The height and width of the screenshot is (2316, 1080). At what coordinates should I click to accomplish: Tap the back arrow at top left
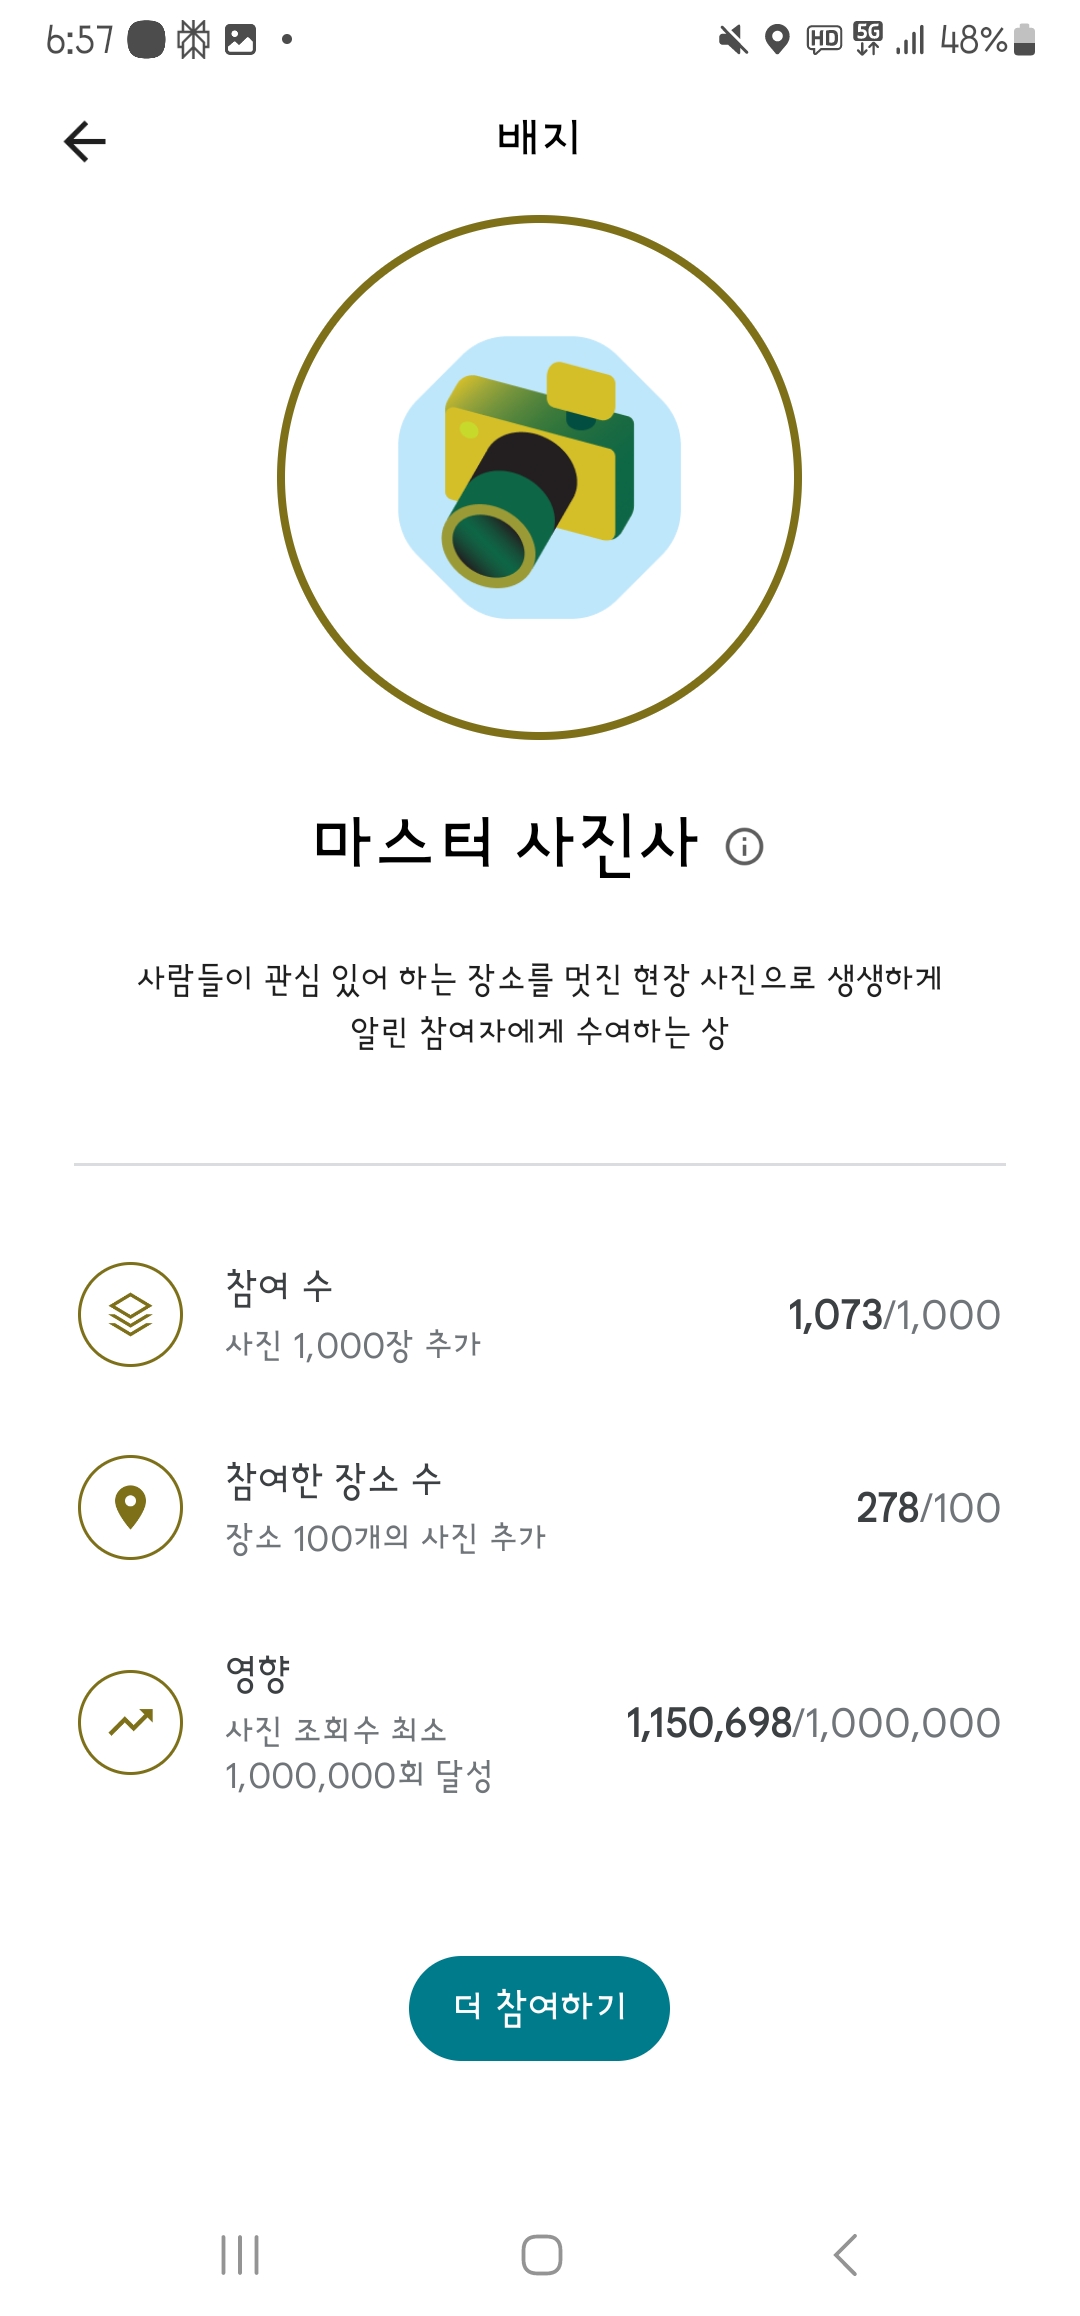(x=85, y=141)
